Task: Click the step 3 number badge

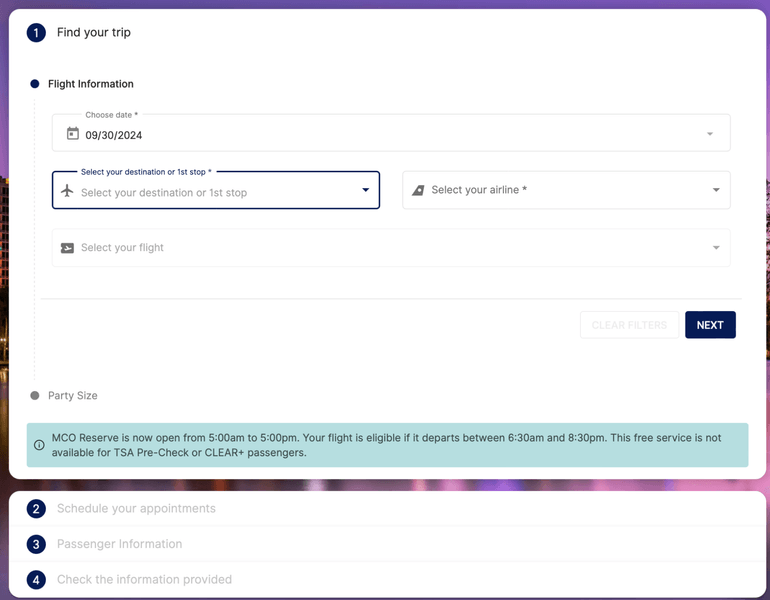Action: (x=36, y=545)
